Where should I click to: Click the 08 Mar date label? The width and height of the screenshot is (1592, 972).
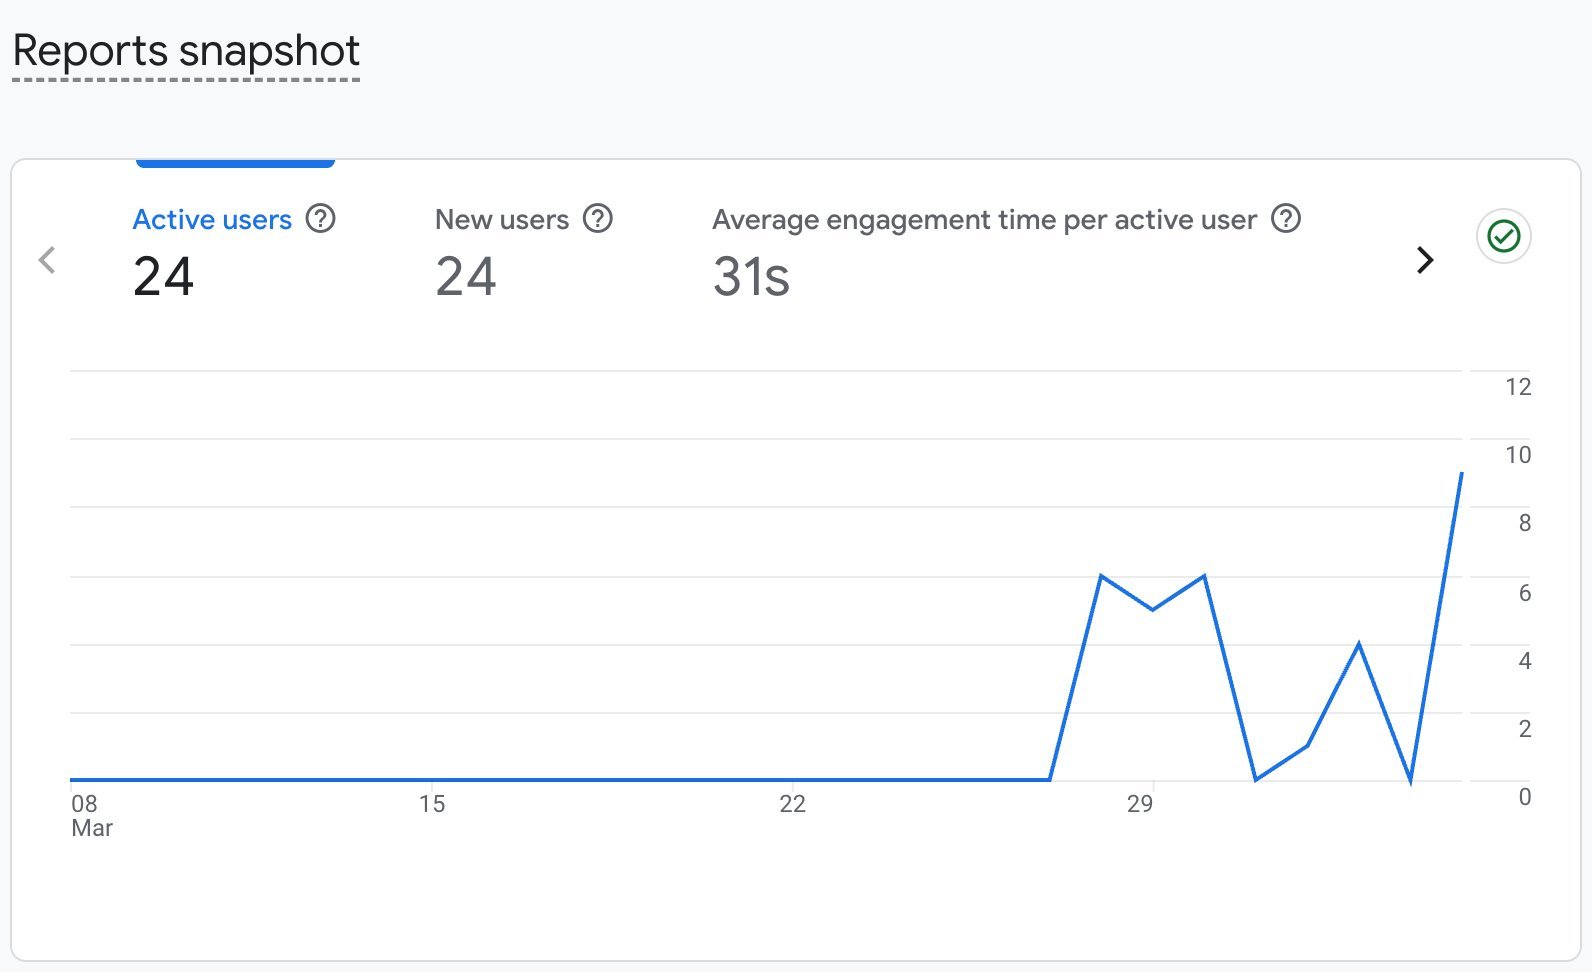click(92, 816)
